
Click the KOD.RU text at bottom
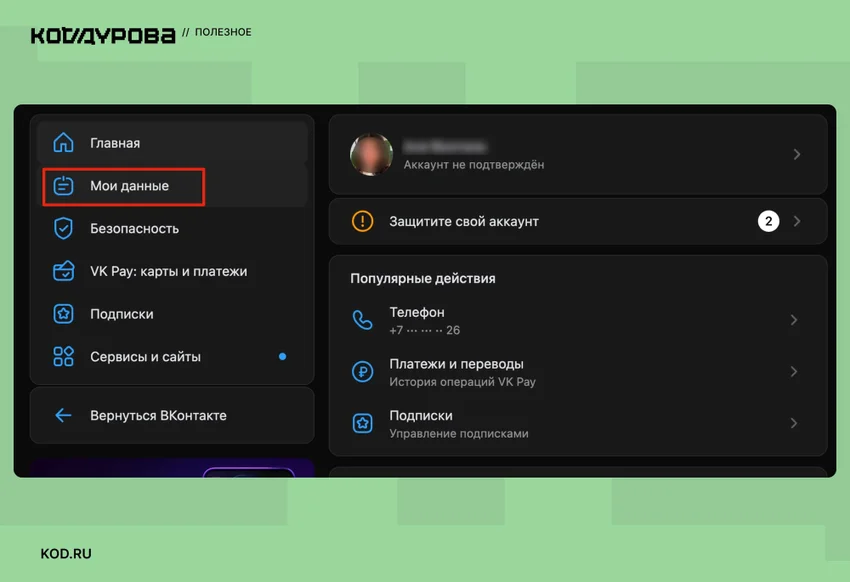66,554
